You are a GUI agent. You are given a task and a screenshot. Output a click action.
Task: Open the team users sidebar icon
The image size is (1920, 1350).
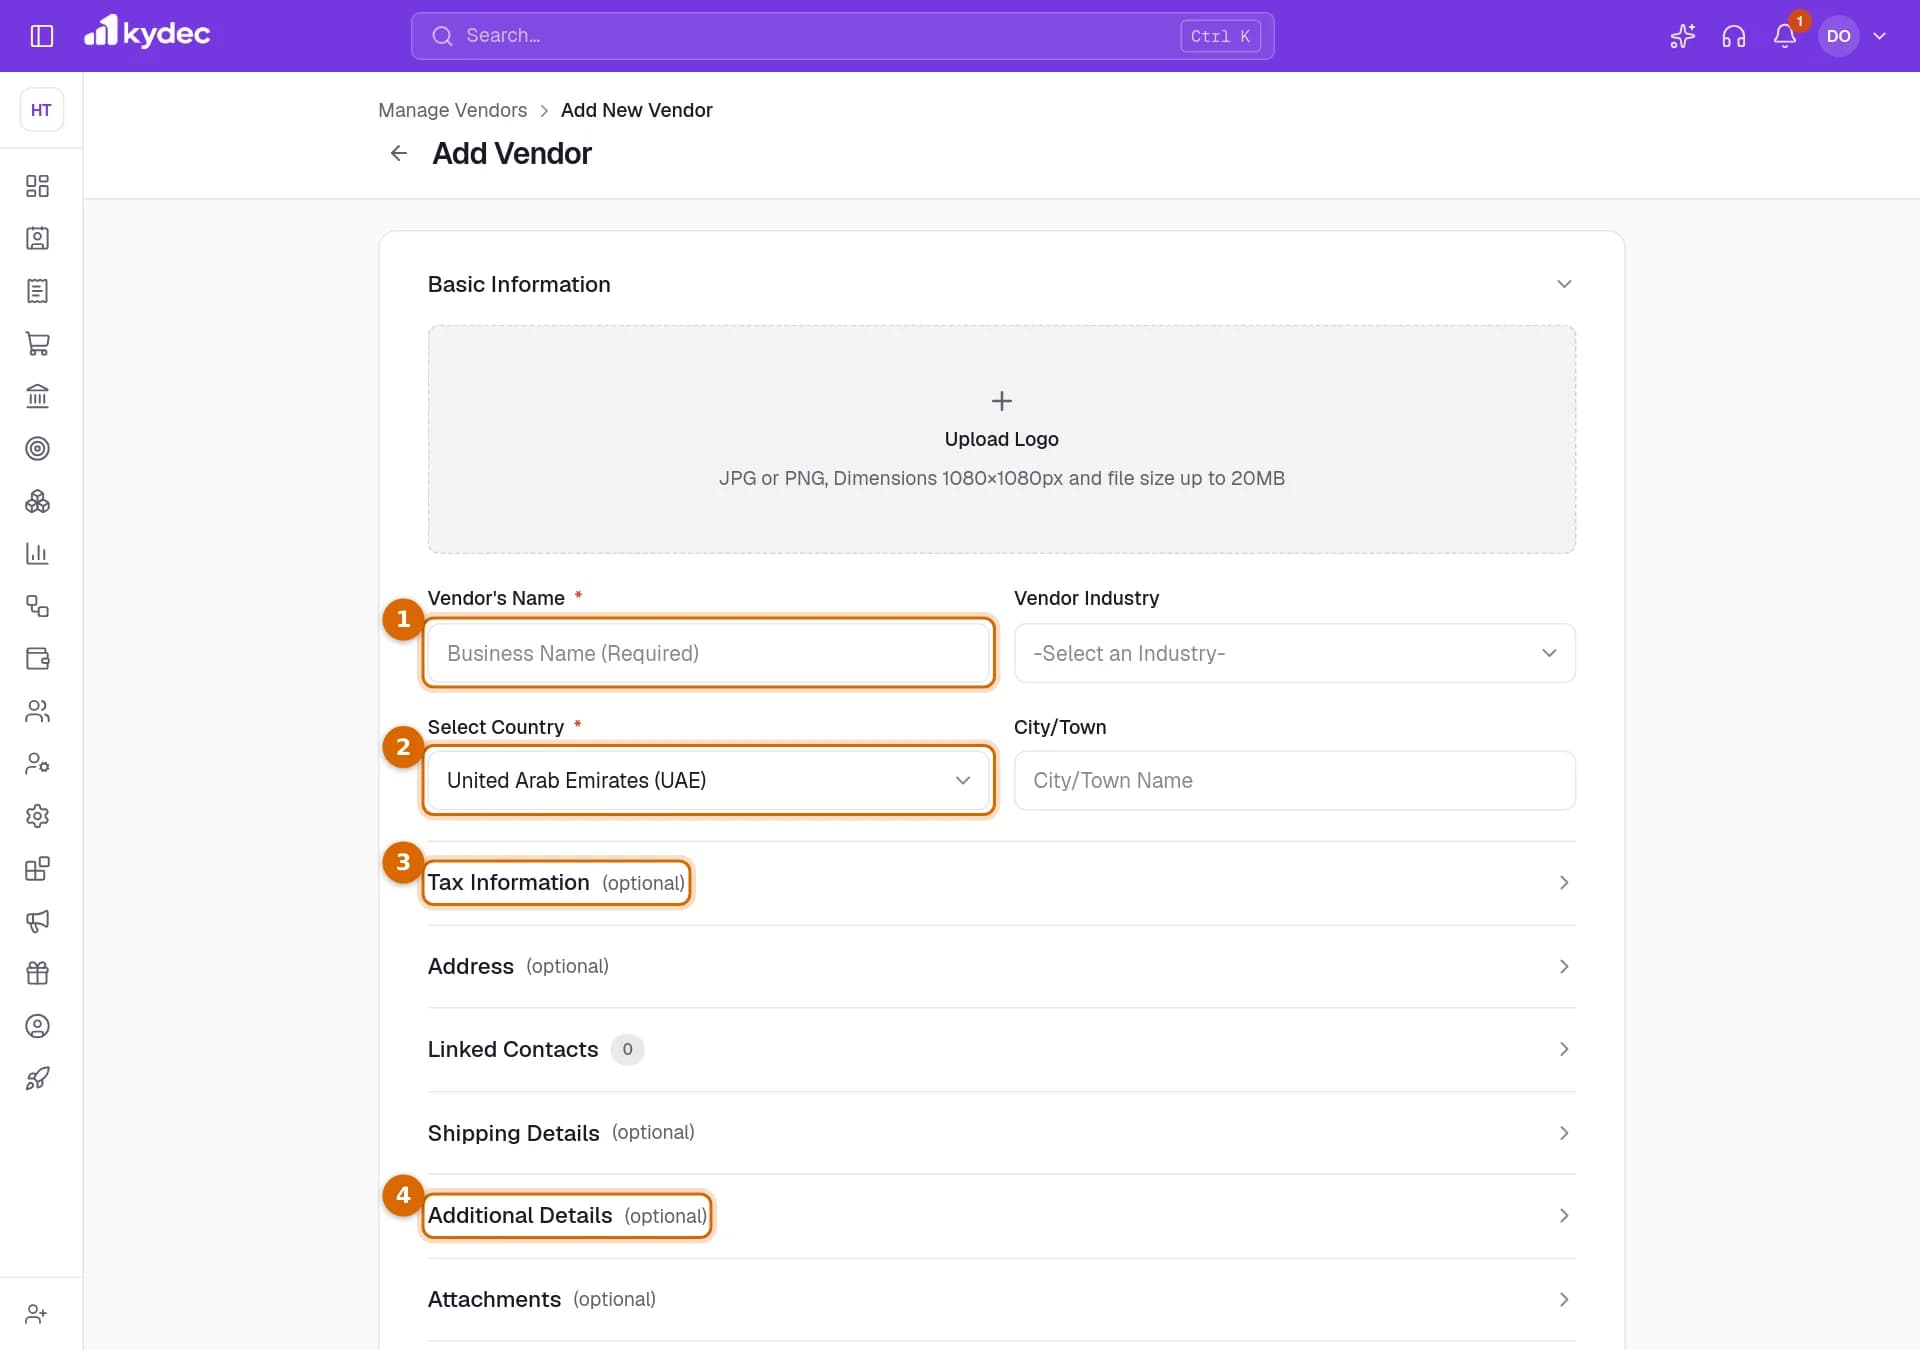click(38, 711)
